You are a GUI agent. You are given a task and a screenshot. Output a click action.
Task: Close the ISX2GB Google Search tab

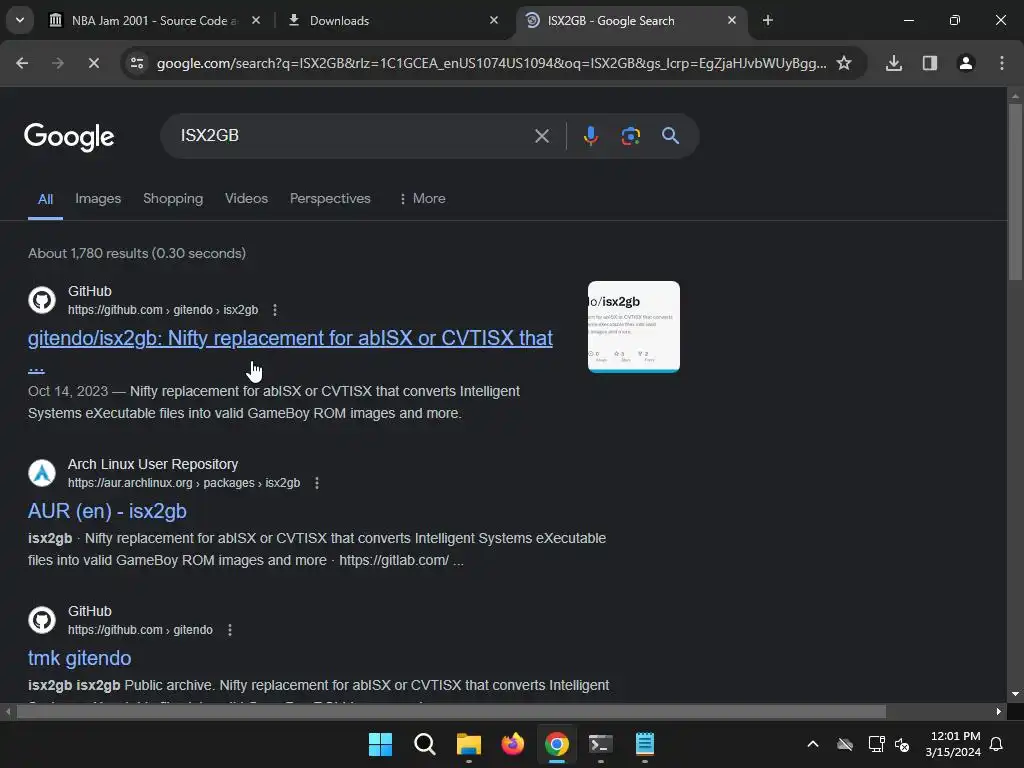731,20
